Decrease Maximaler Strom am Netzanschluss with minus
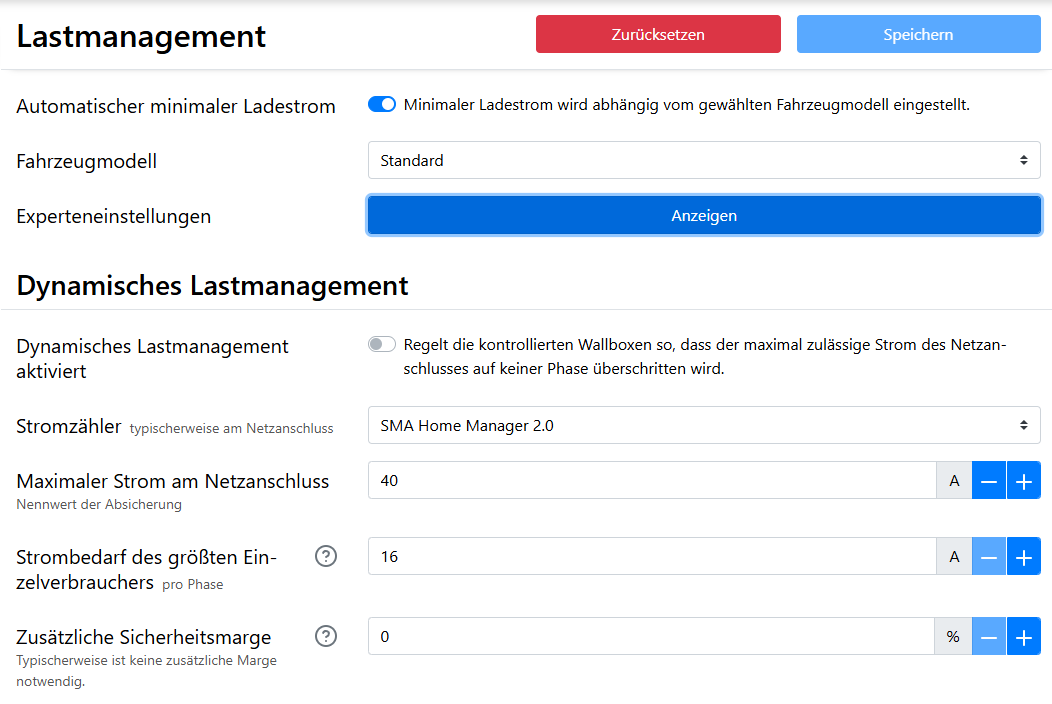The image size is (1052, 704). (989, 481)
